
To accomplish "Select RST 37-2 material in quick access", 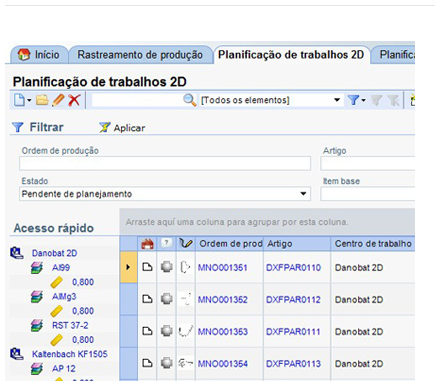I will pyautogui.click(x=70, y=325).
